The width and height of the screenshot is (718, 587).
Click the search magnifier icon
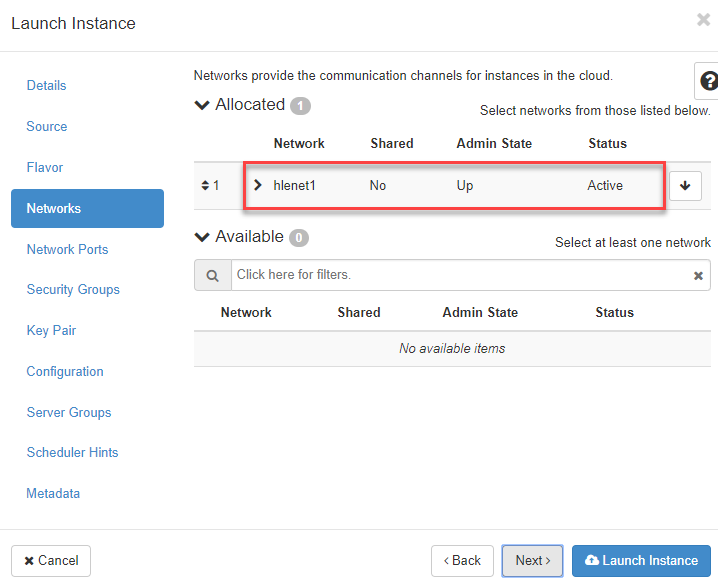pos(212,275)
